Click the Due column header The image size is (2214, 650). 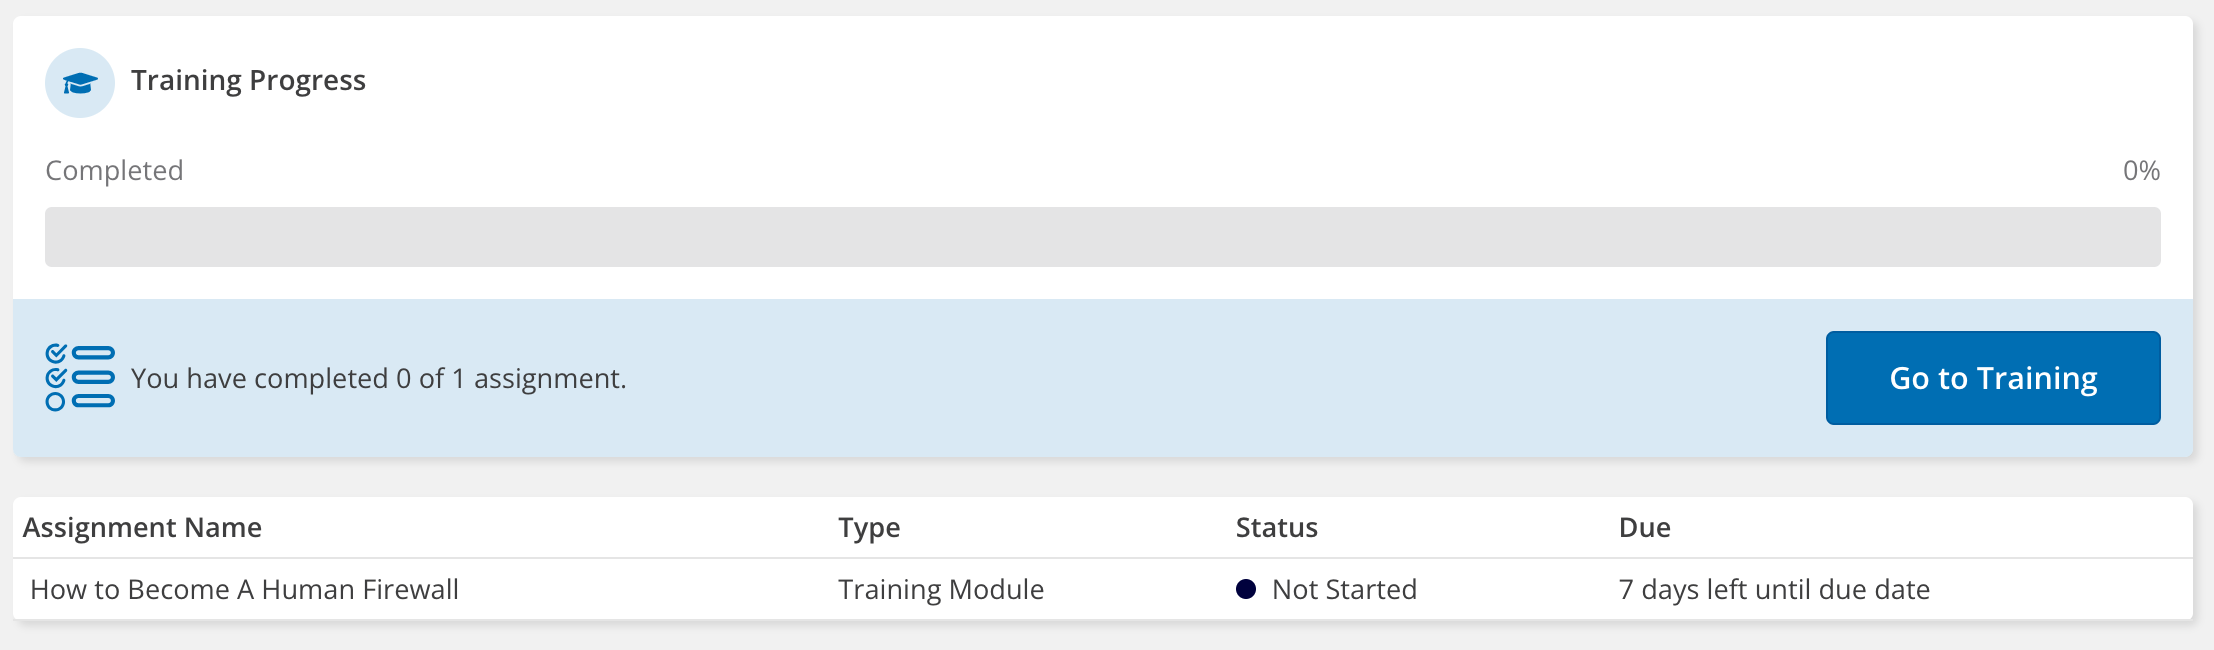1644,528
